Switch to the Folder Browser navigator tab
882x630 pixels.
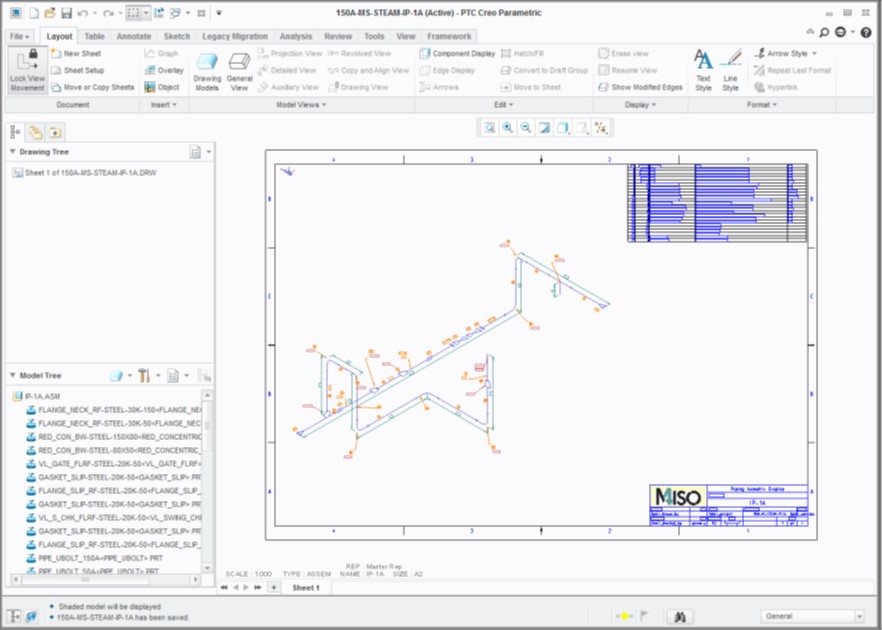point(35,132)
